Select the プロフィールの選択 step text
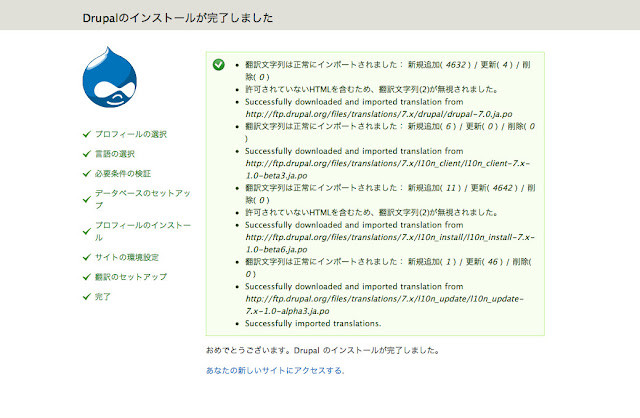 click(131, 134)
